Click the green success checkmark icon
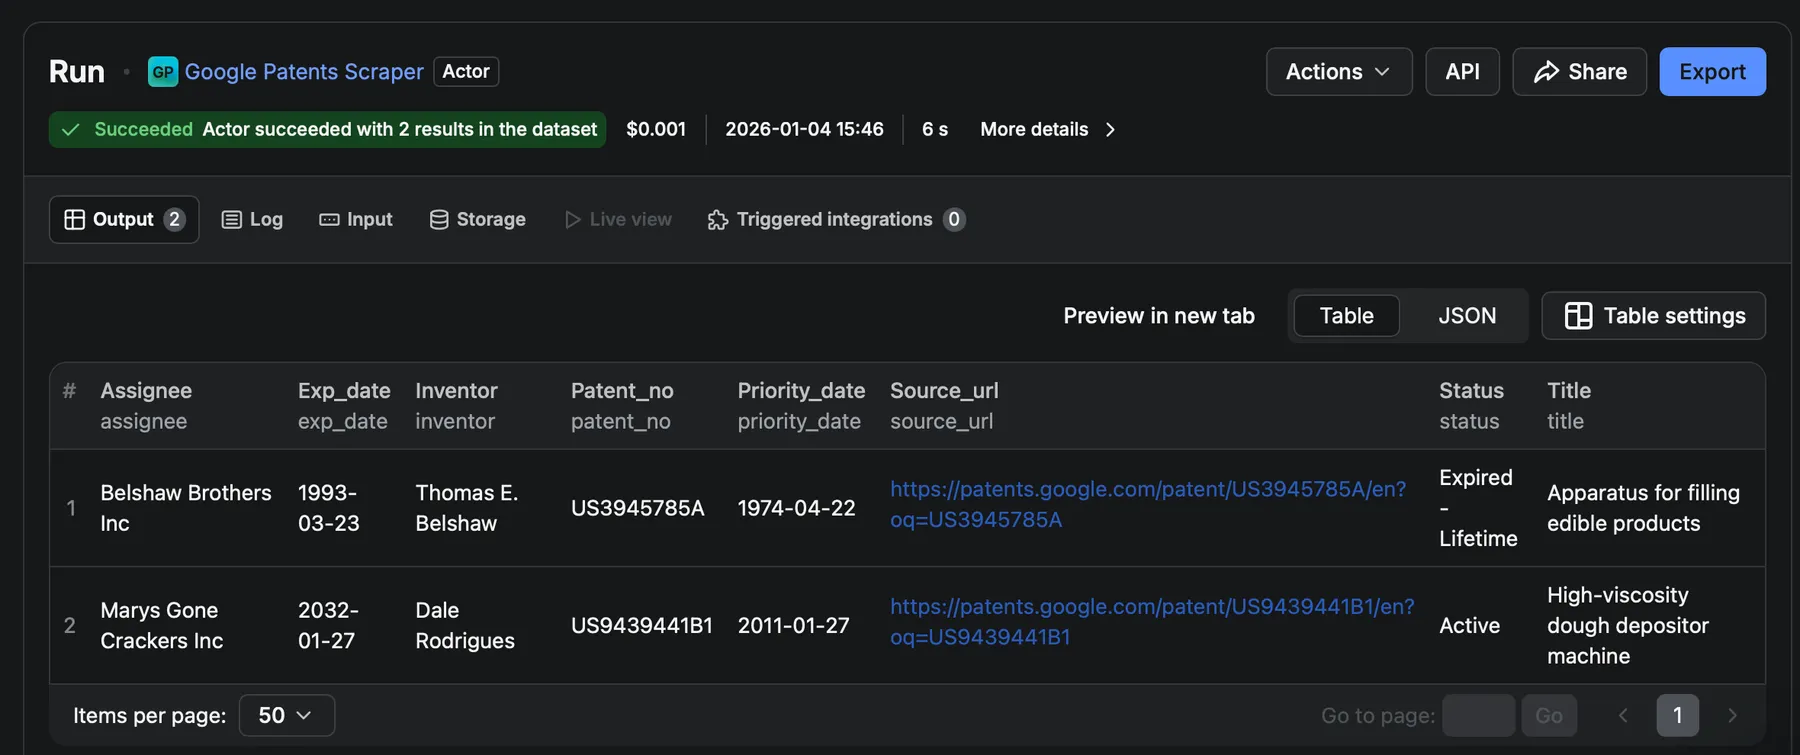This screenshot has height=755, width=1800. click(x=71, y=130)
